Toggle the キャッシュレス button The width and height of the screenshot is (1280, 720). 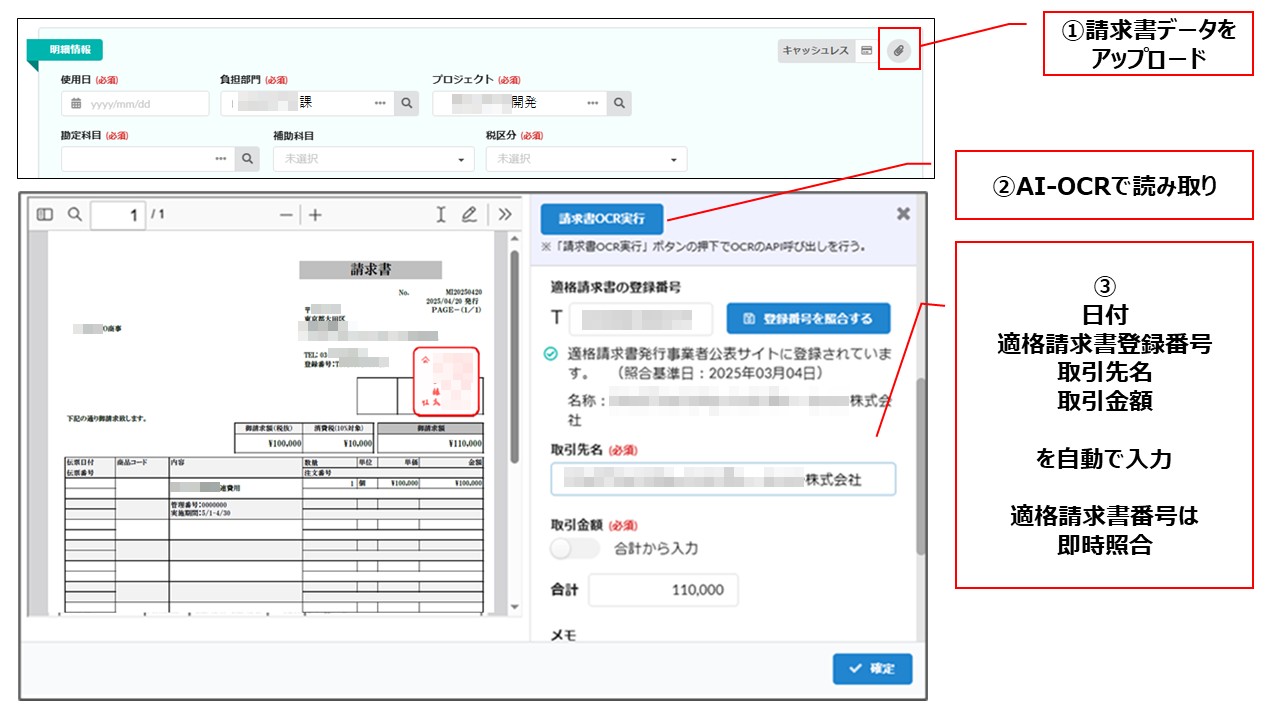(815, 50)
